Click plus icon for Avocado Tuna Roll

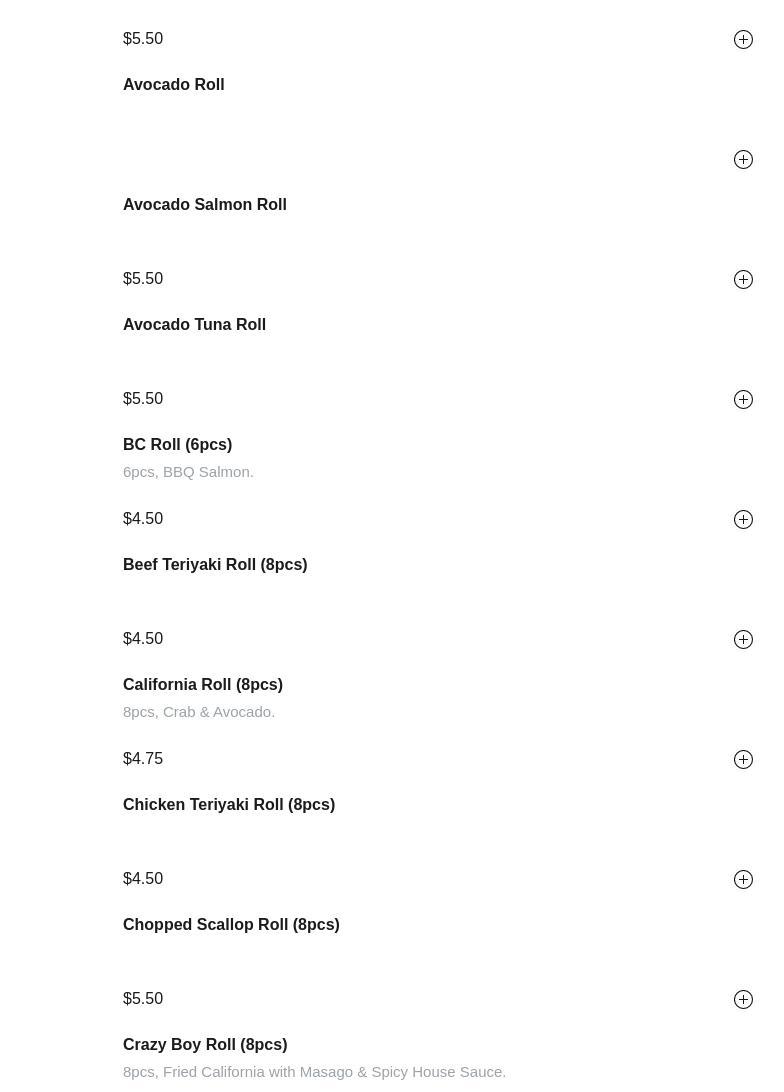coord(743,399)
